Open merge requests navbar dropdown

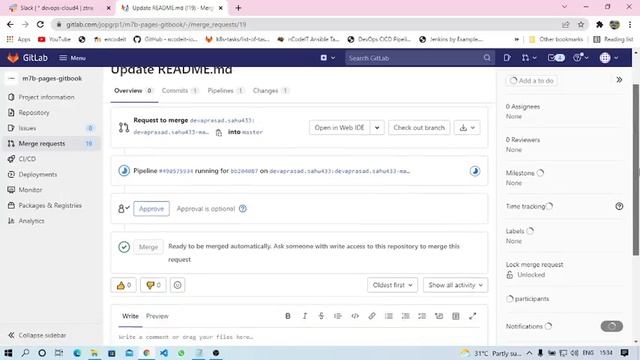529,58
